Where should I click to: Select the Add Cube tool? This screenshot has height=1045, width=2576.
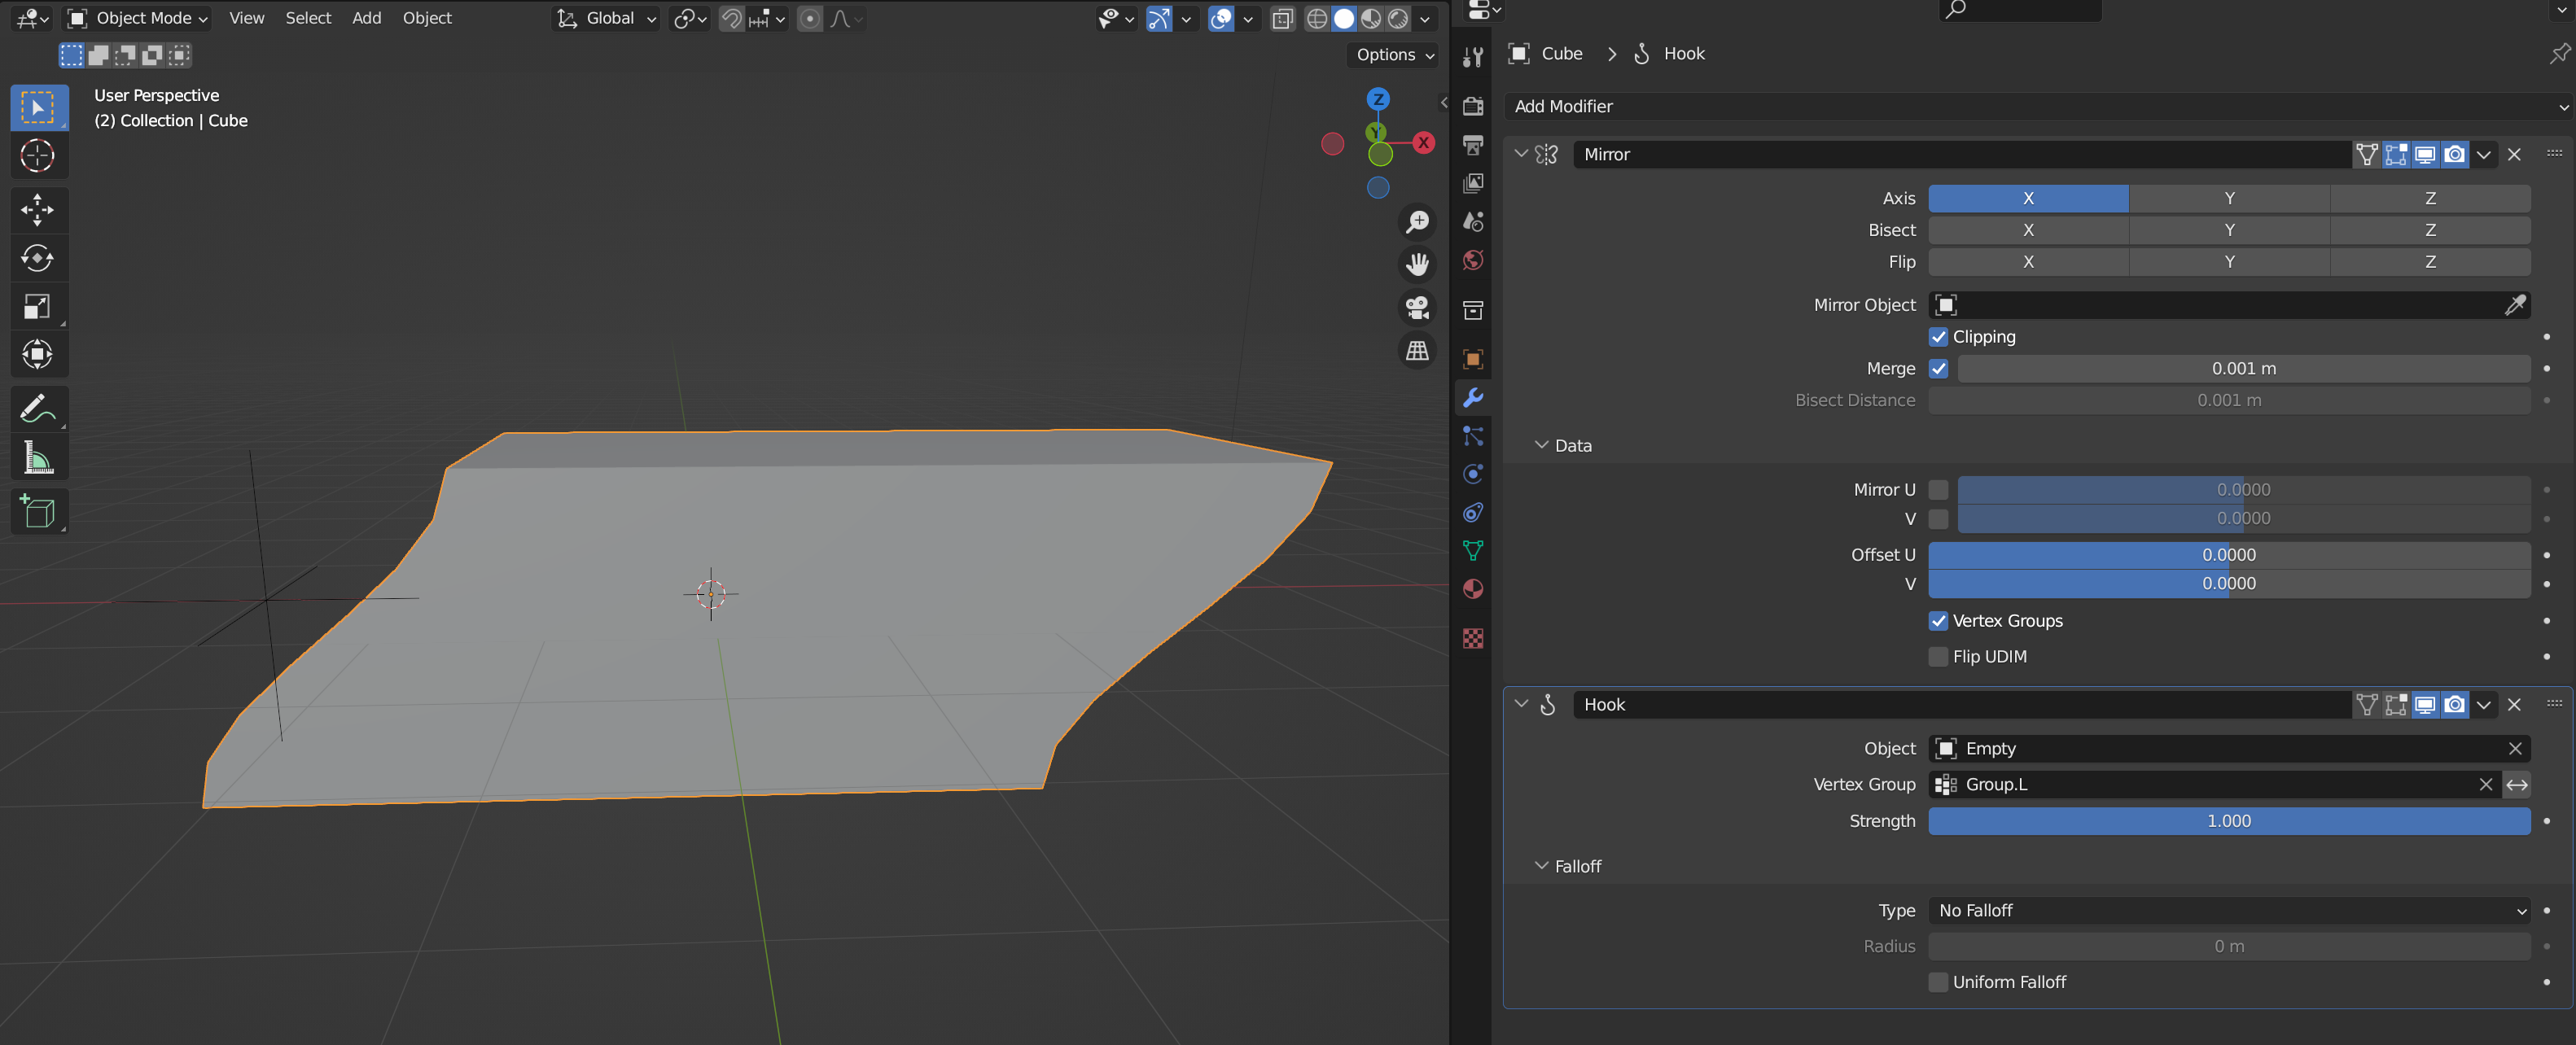tap(39, 511)
